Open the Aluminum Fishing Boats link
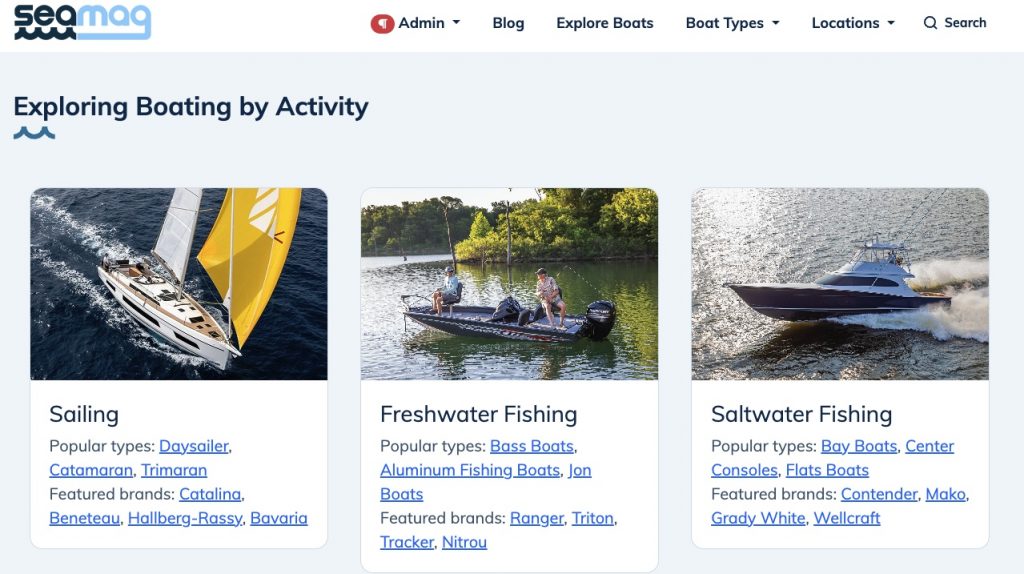 470,470
